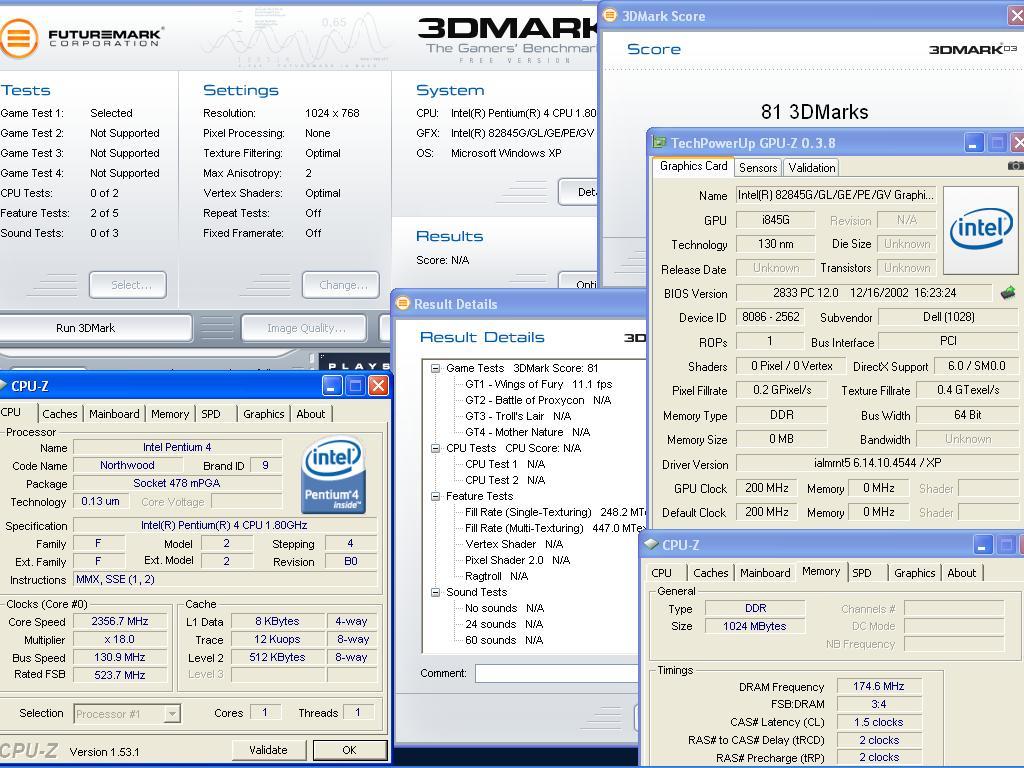
Task: Click the '1024 MBytes' memory size value
Action: click(754, 626)
